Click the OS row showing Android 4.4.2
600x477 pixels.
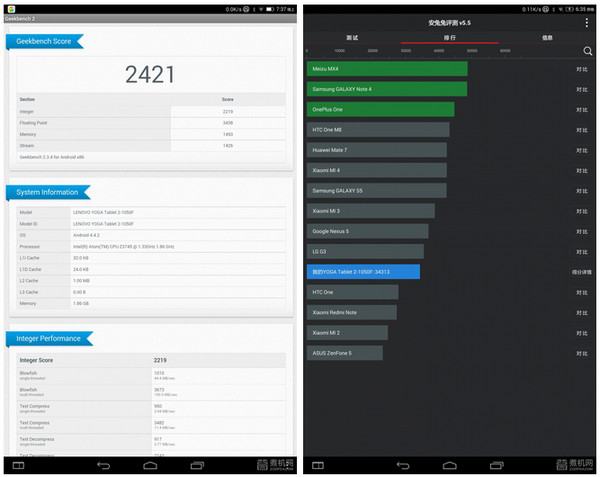tap(151, 235)
